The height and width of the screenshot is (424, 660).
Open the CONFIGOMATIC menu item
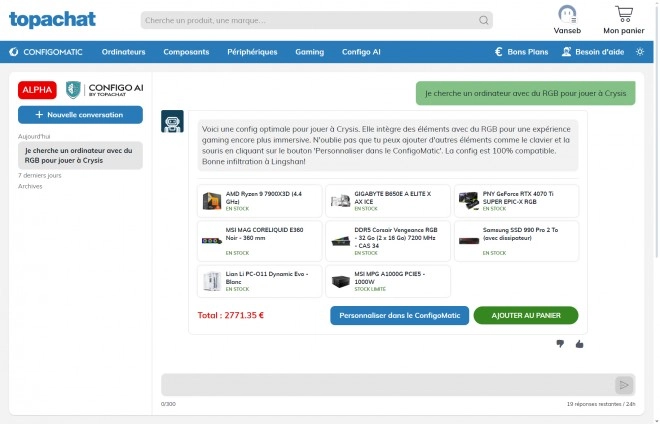tap(53, 52)
